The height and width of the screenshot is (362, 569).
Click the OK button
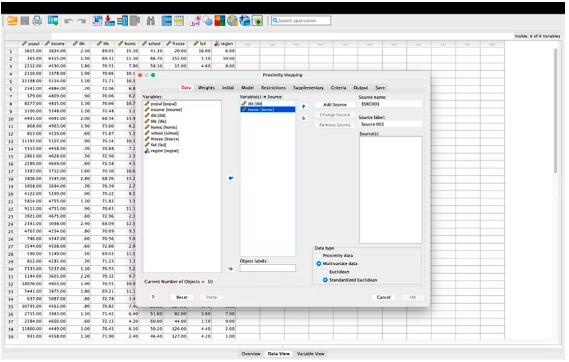click(413, 297)
